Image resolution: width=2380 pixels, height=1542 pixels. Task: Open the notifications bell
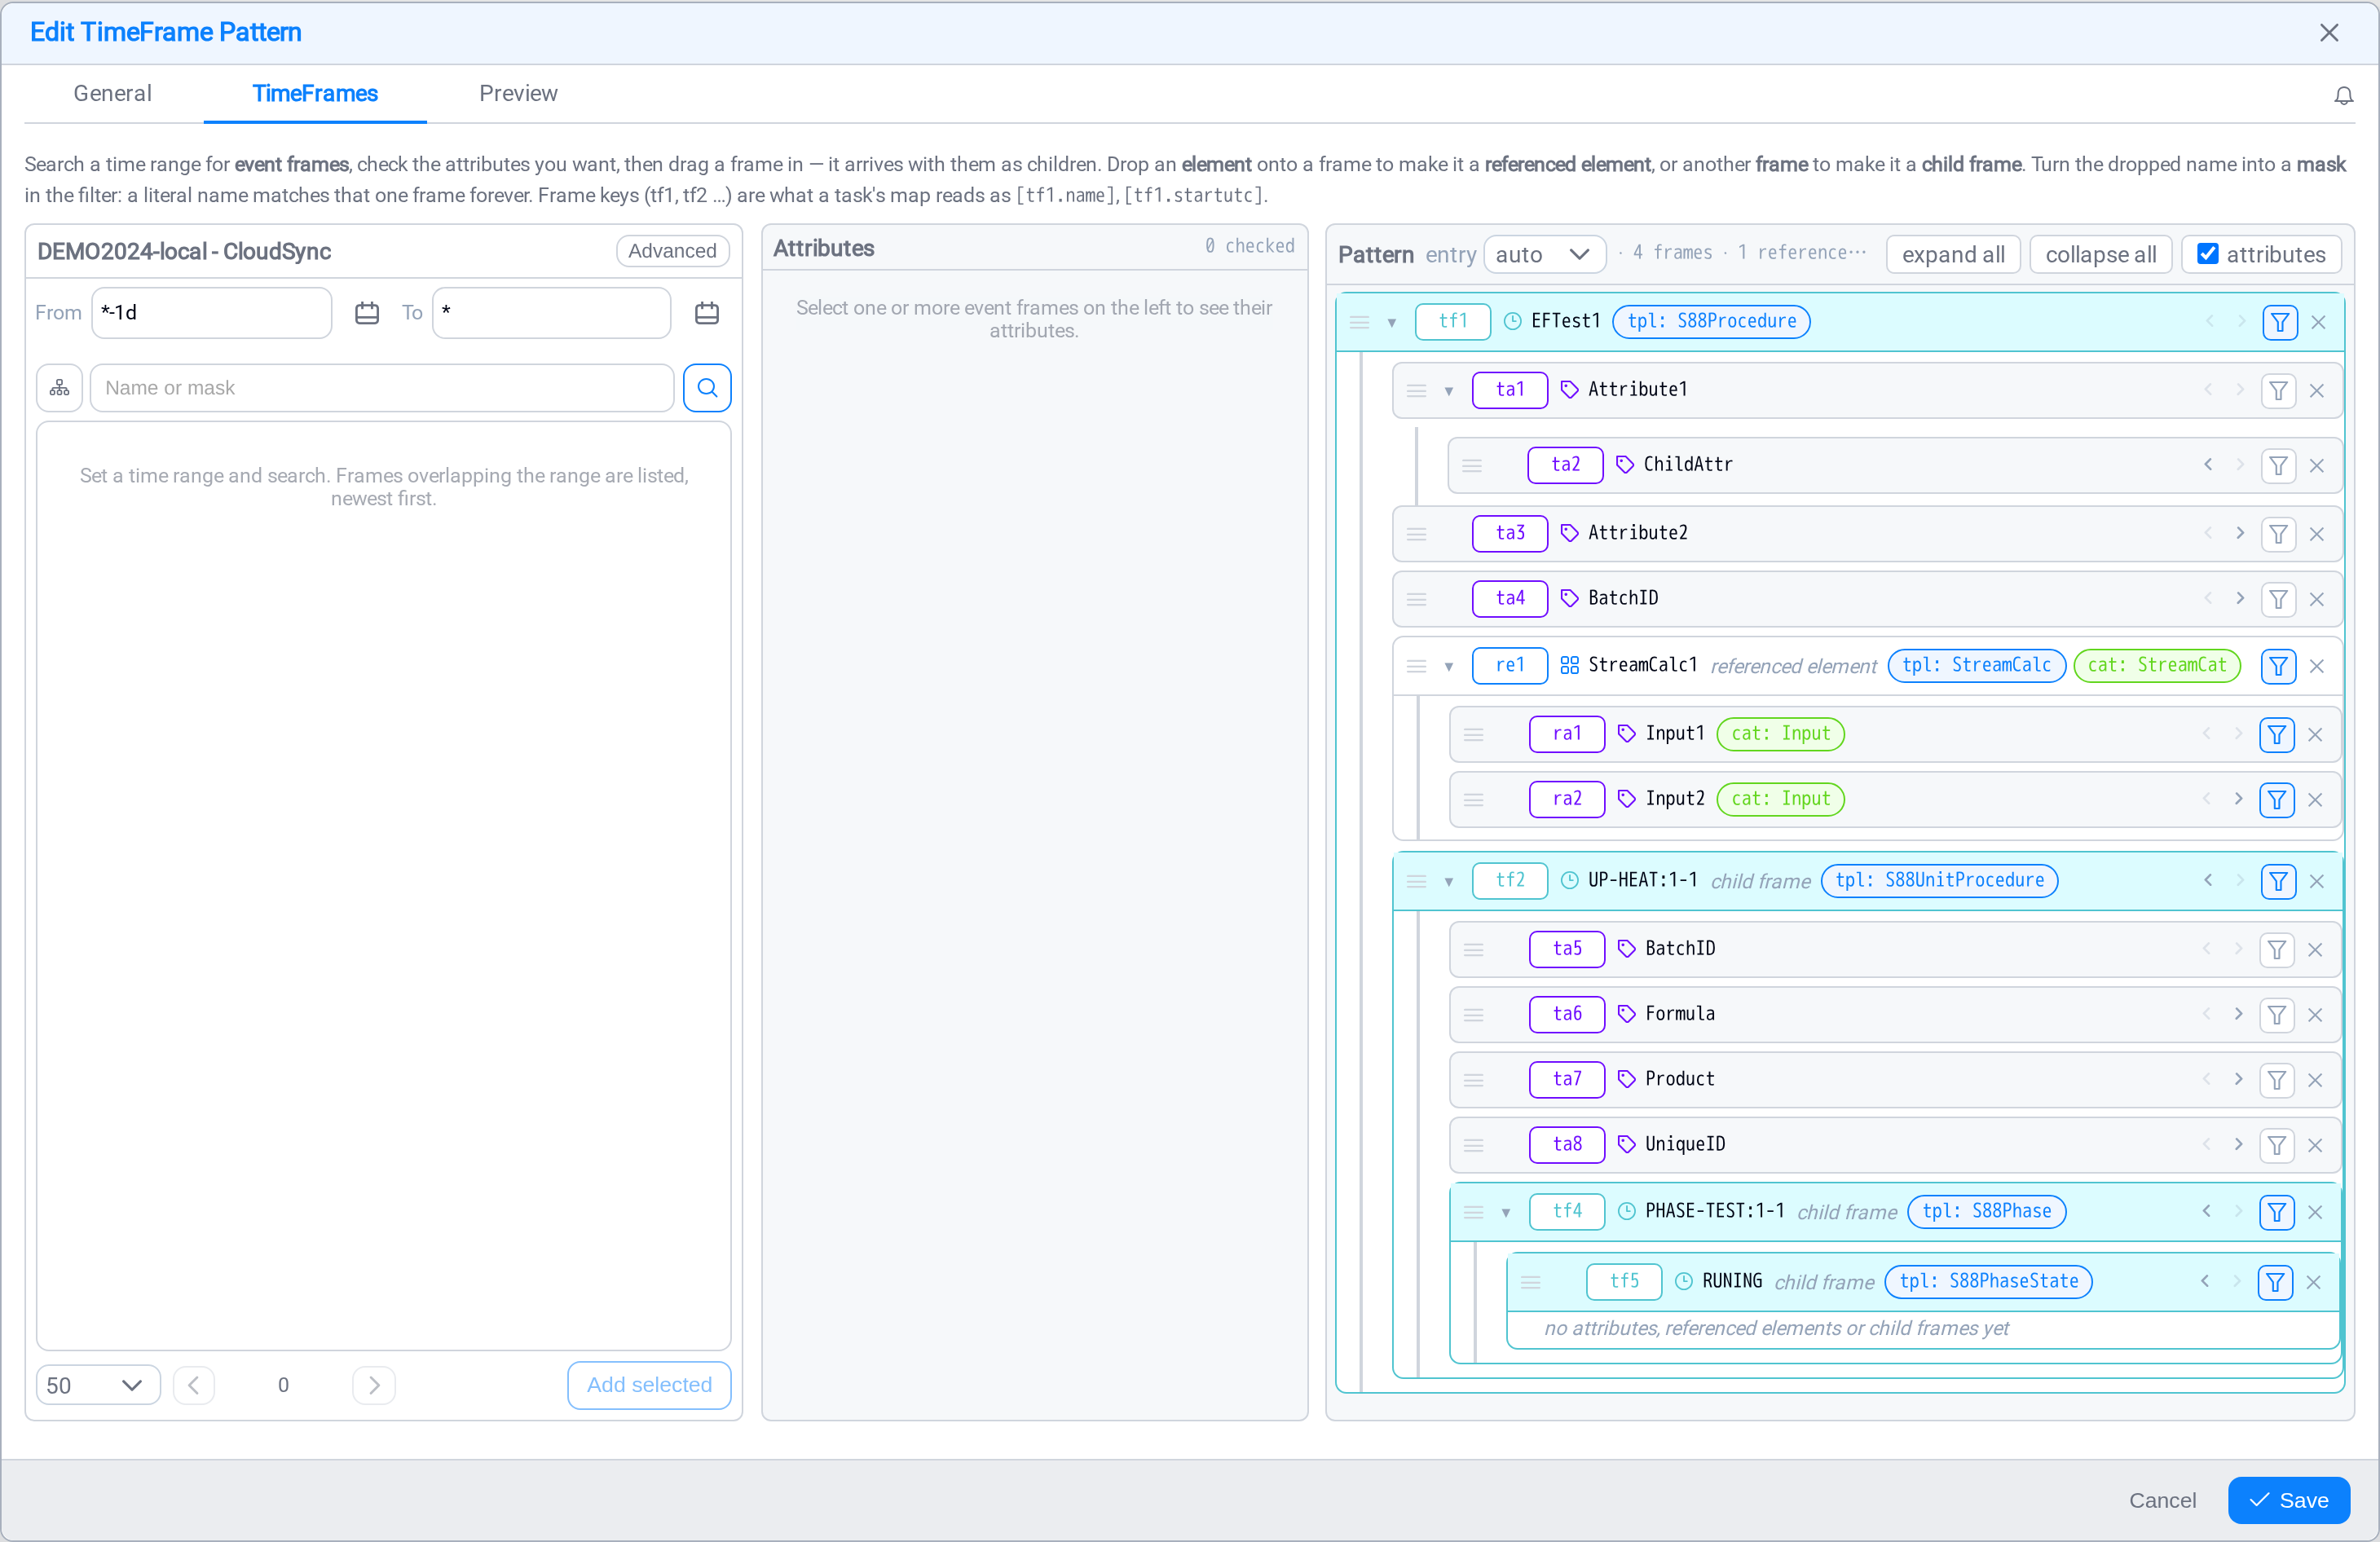coord(2343,95)
